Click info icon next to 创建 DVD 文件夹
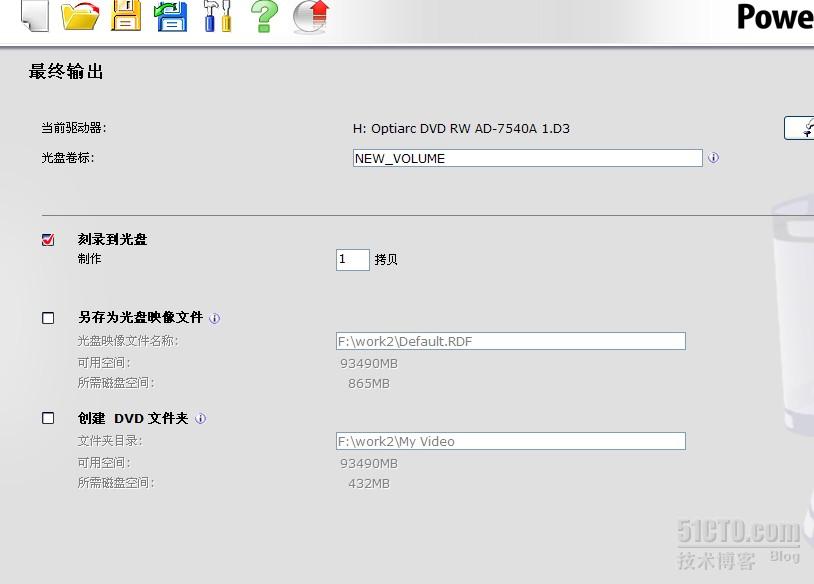814x584 pixels. point(200,418)
